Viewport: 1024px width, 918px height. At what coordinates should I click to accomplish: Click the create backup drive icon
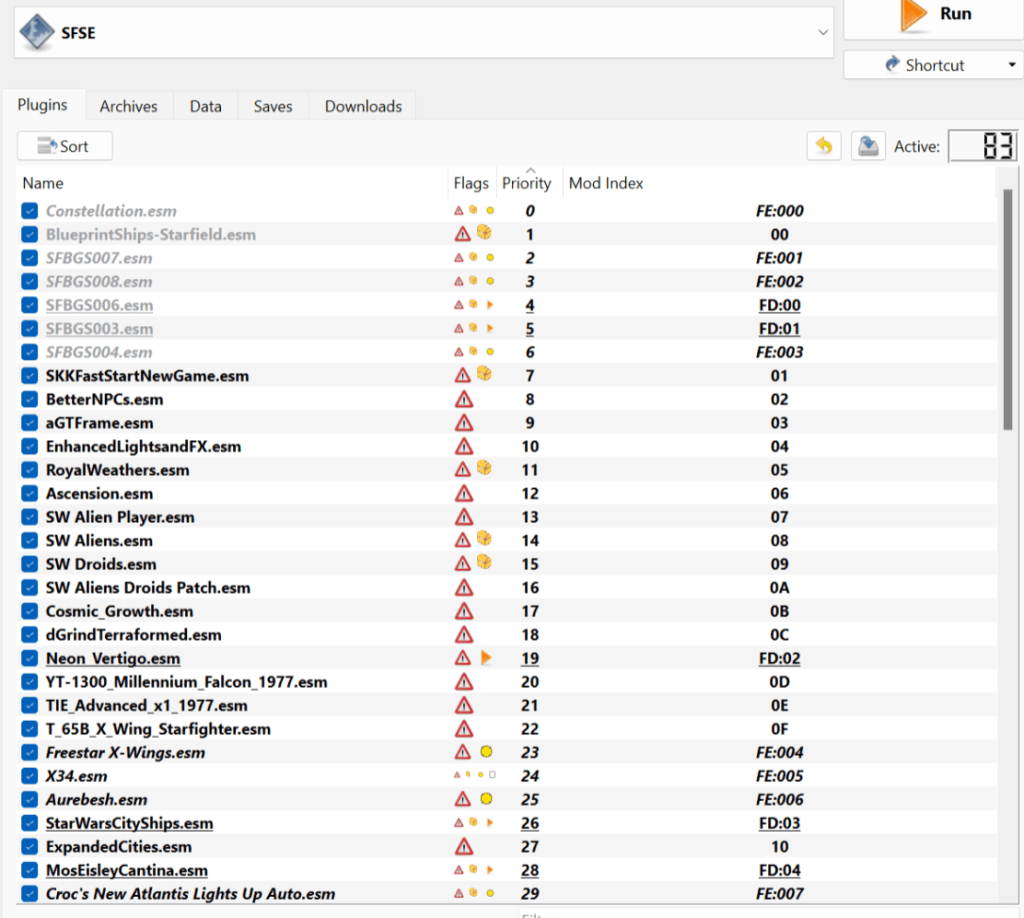coord(868,146)
